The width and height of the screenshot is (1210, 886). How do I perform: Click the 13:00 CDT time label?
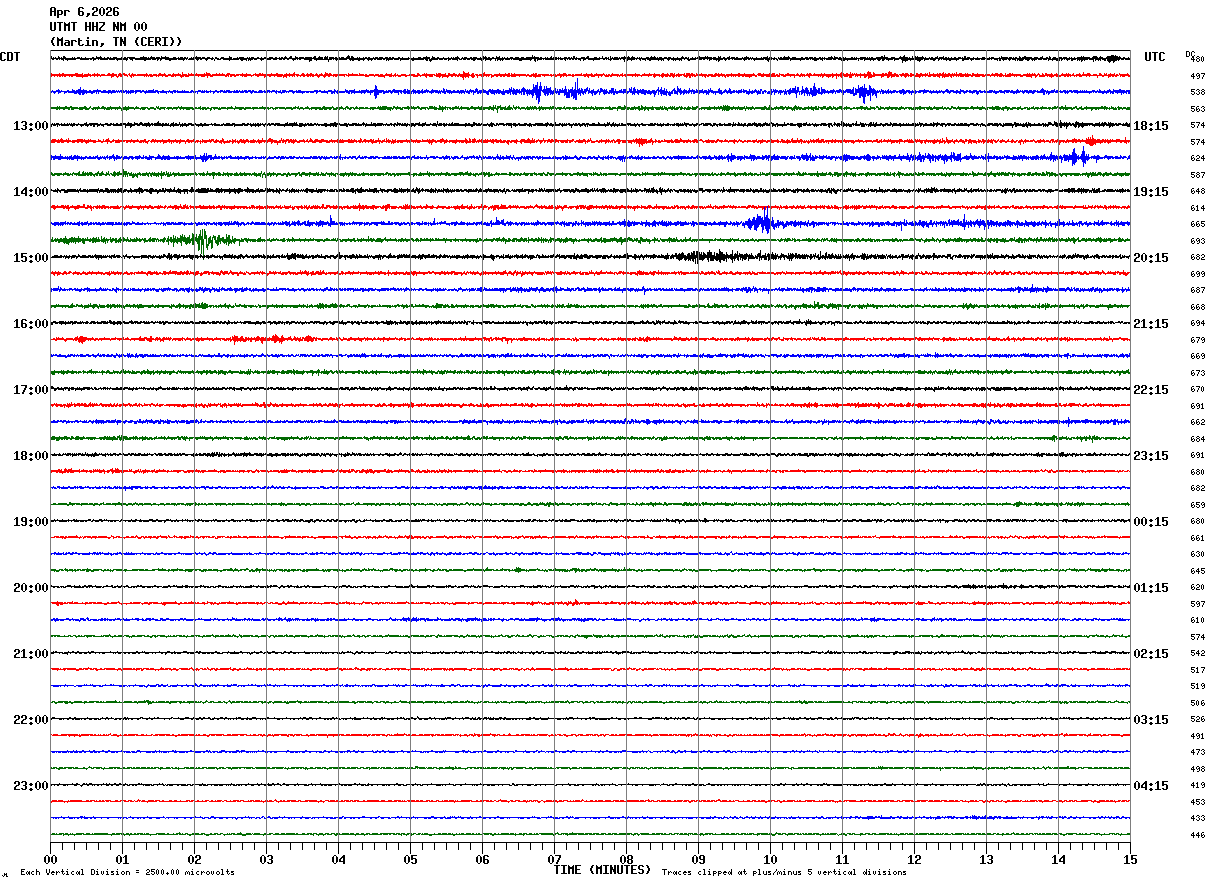[30, 125]
